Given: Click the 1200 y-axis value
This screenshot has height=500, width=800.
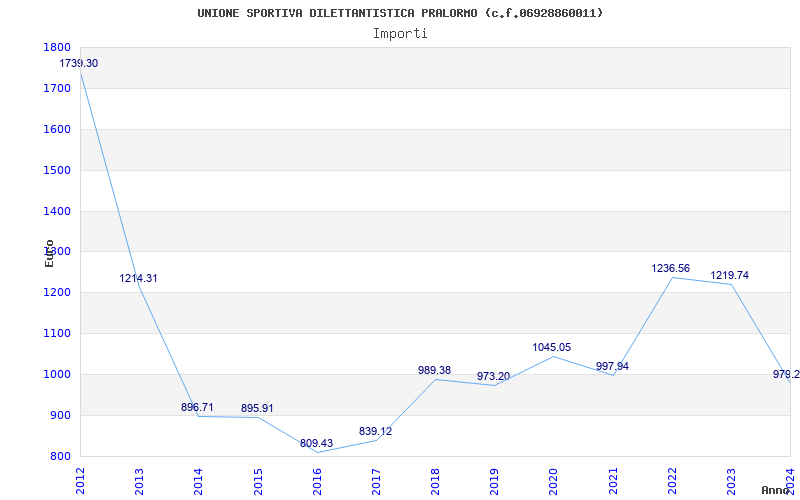Looking at the screenshot, I should pos(55,293).
